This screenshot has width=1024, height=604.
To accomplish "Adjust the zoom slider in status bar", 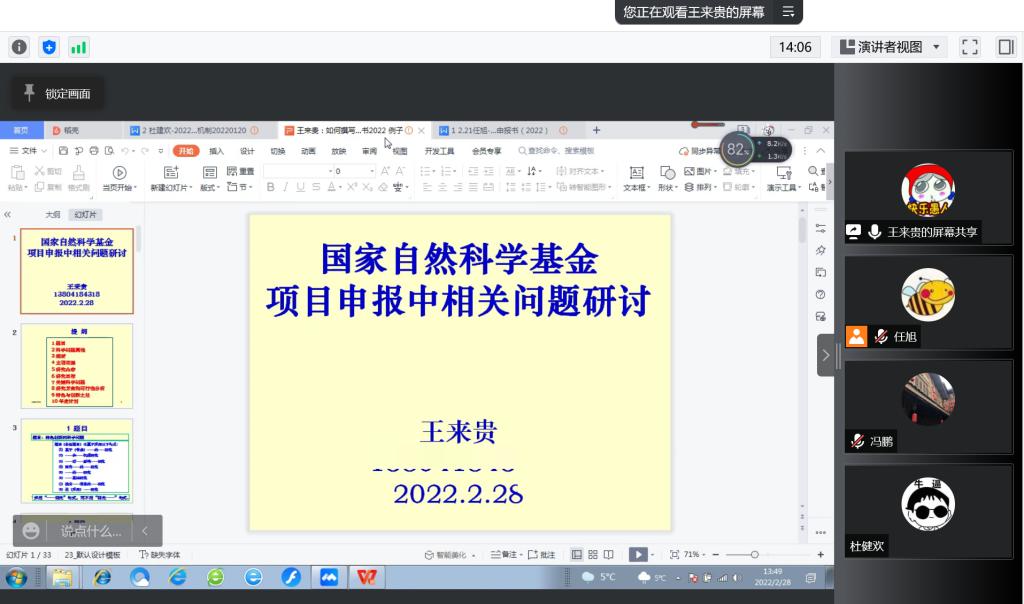I will 754,554.
